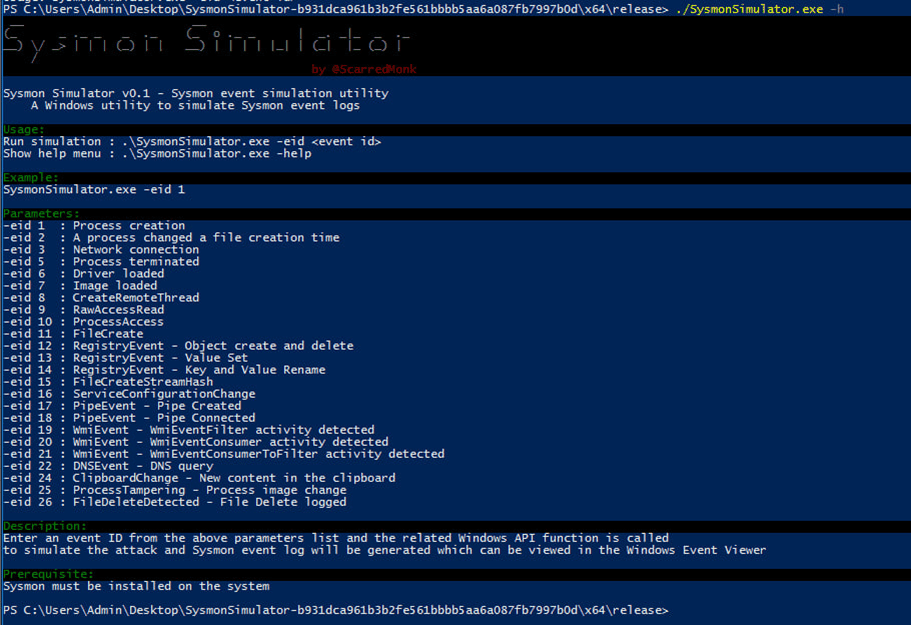The width and height of the screenshot is (911, 625).
Task: Click the -eid 1 Process creation line
Action: pyautogui.click(x=94, y=226)
